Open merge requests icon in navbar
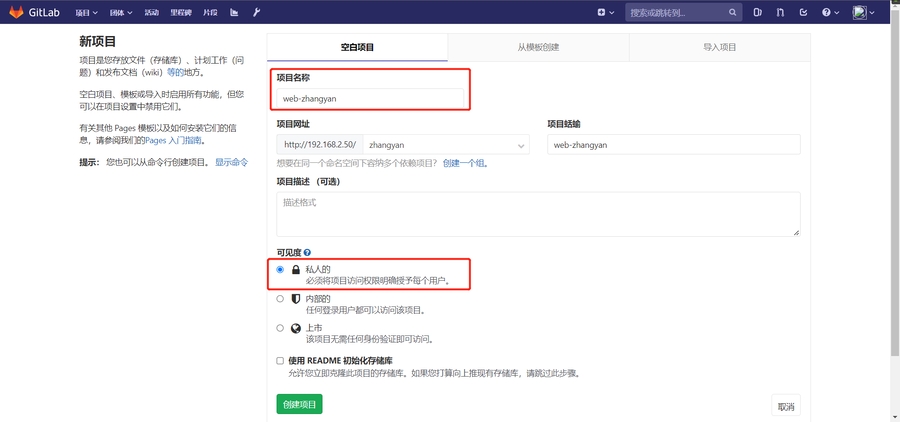The image size is (900, 422). 780,13
